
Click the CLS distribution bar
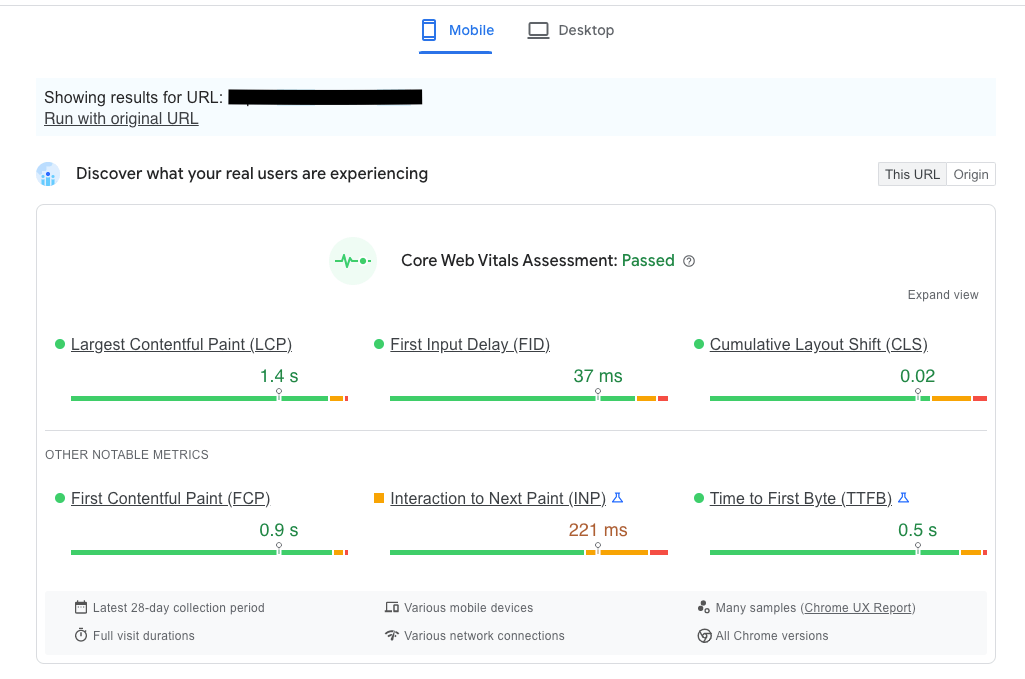pyautogui.click(x=849, y=398)
